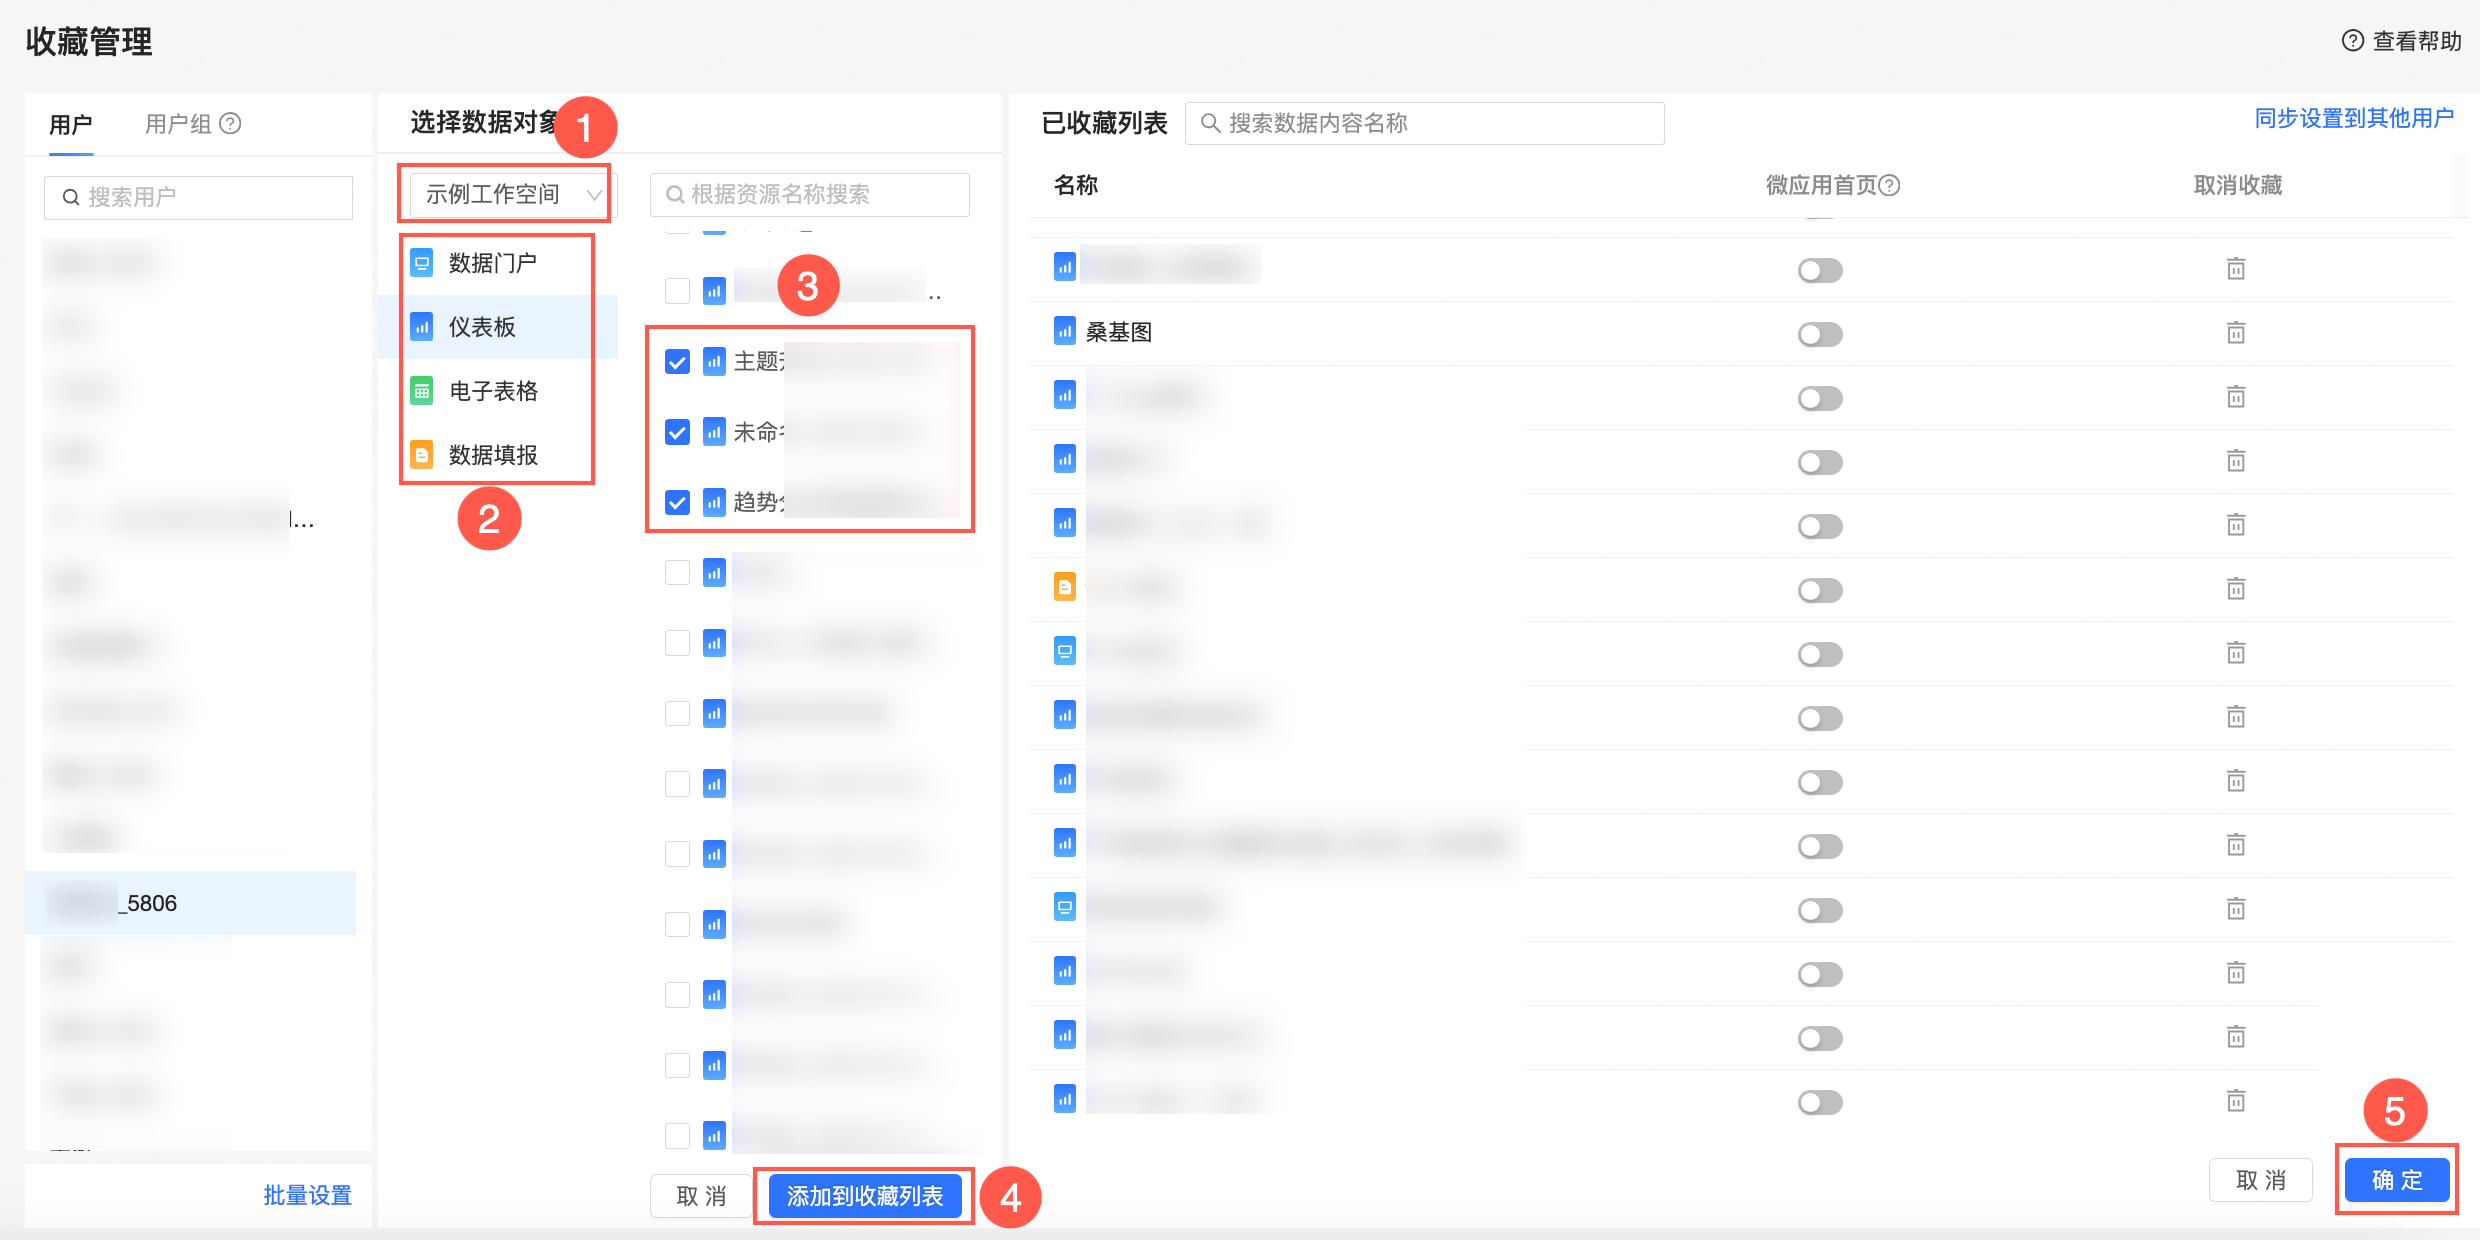Click the orange 数据填报 form icon

tap(422, 455)
